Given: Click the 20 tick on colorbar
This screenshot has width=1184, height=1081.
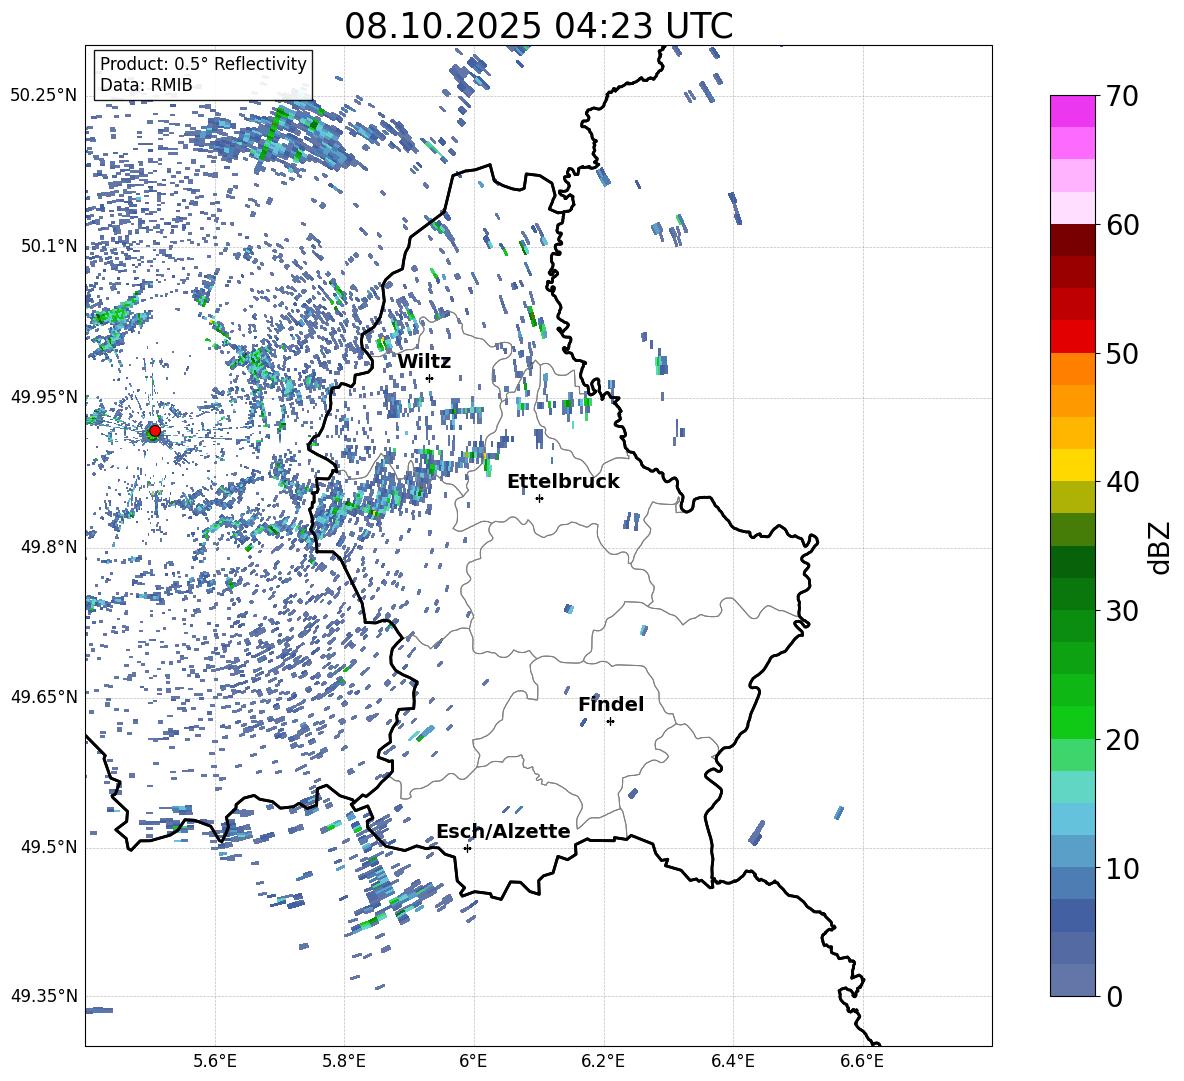Looking at the screenshot, I should 1121,739.
